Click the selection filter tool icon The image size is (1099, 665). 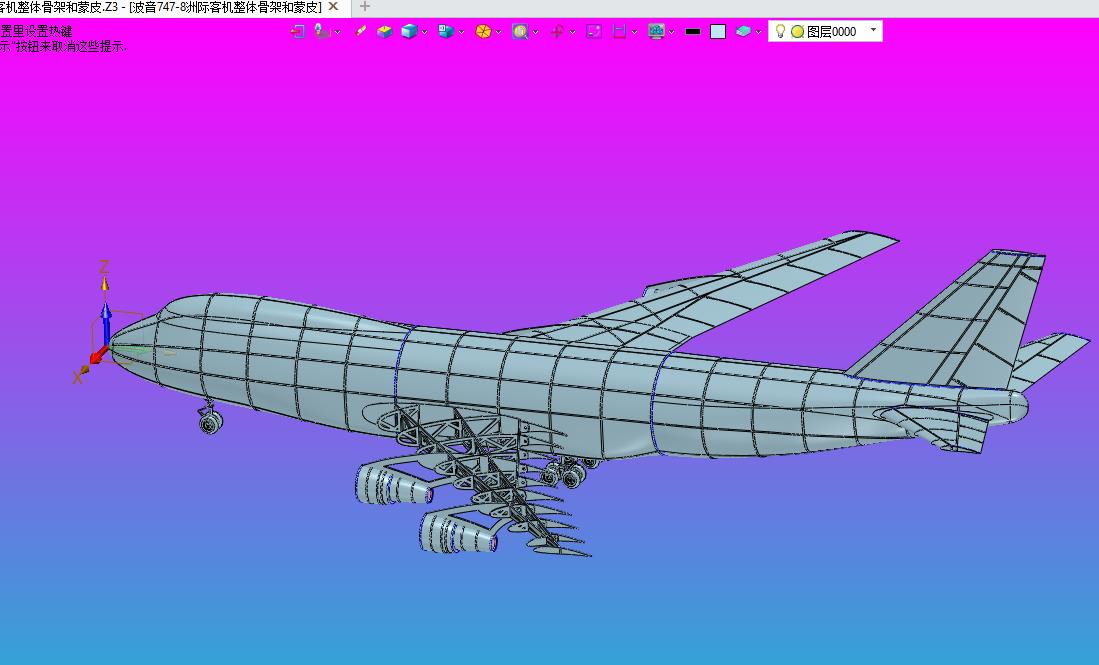pyautogui.click(x=322, y=32)
